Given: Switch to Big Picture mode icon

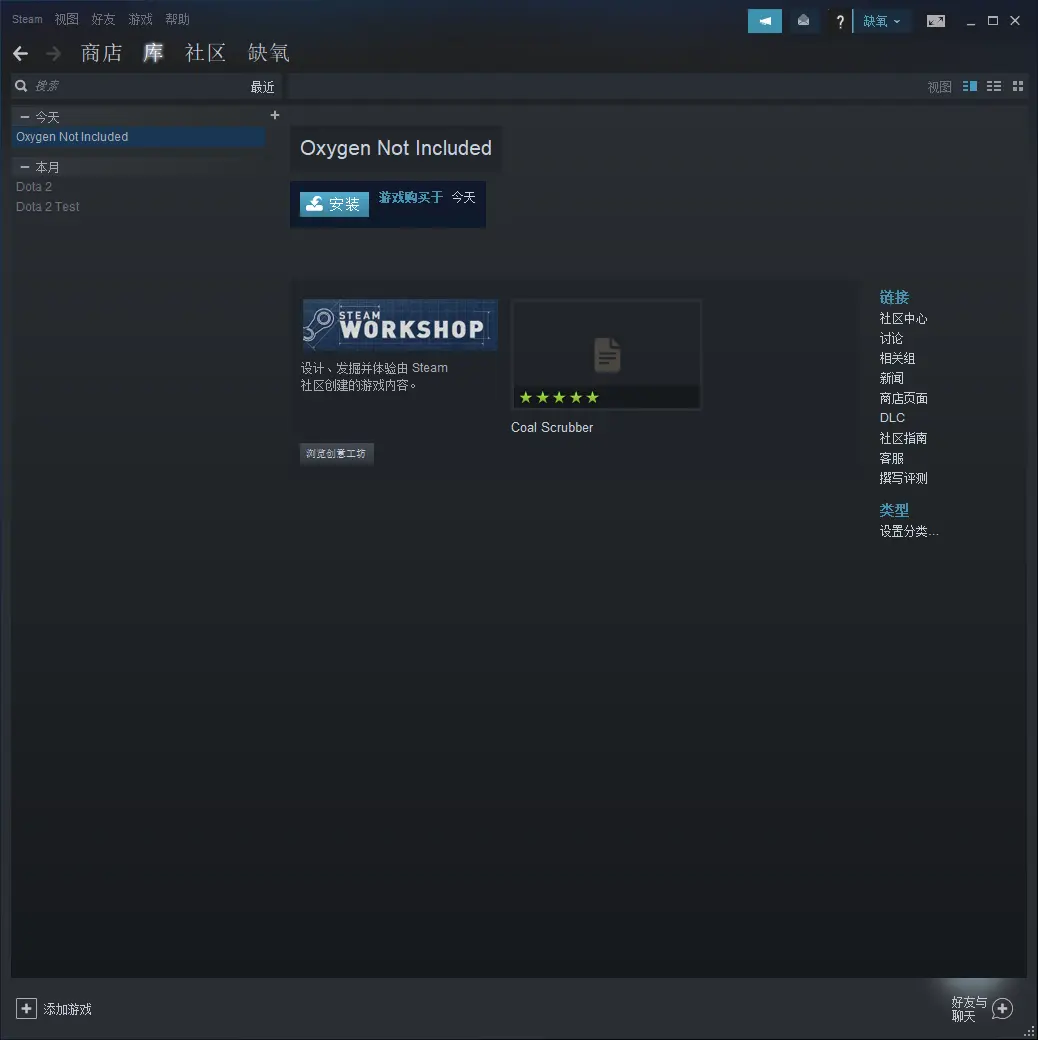Looking at the screenshot, I should pyautogui.click(x=935, y=21).
